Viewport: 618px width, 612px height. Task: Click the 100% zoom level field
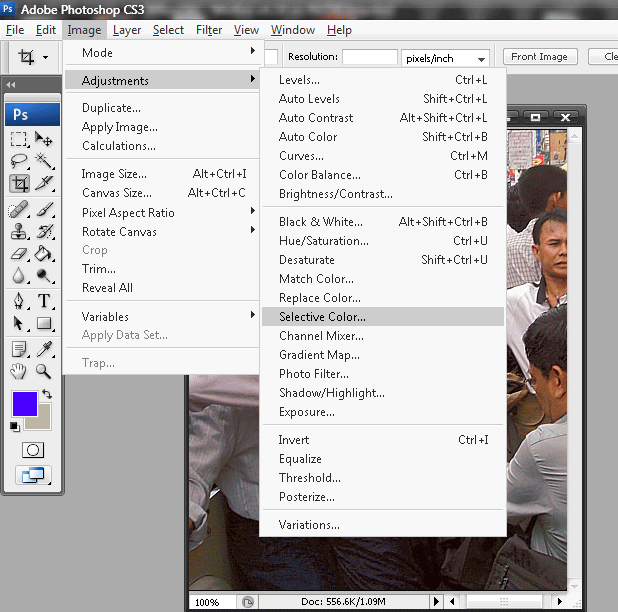click(213, 602)
